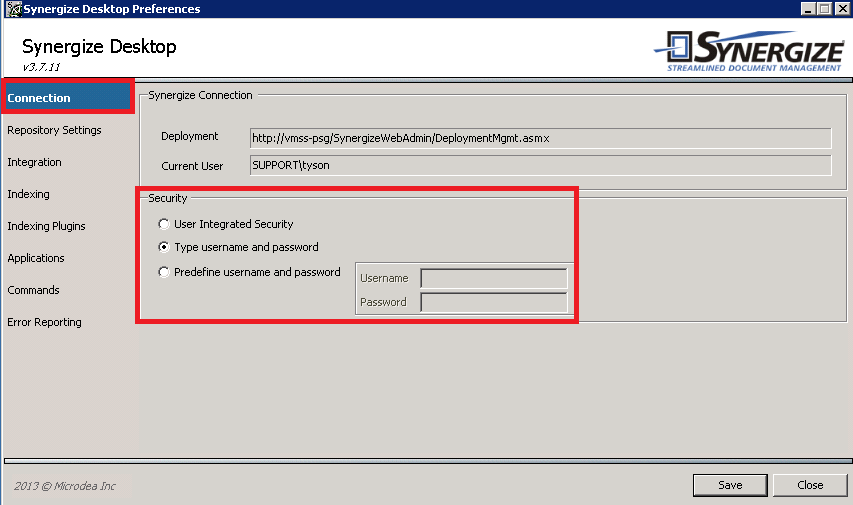Click the Synergize logo image
The height and width of the screenshot is (505, 853).
point(750,51)
